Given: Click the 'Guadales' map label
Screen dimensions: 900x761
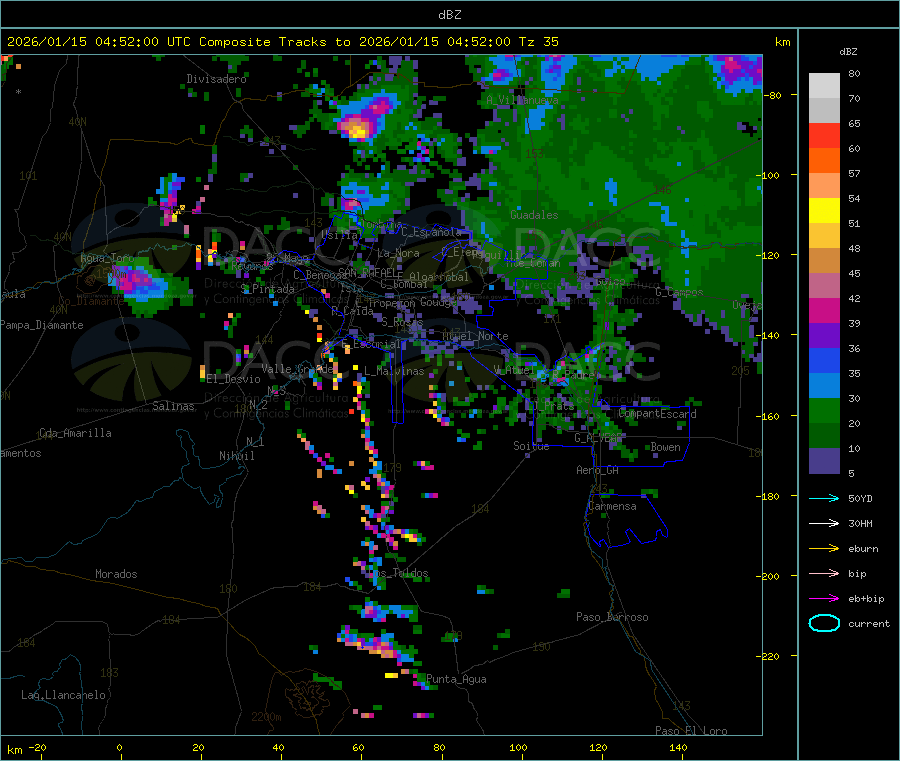Looking at the screenshot, I should 534,215.
